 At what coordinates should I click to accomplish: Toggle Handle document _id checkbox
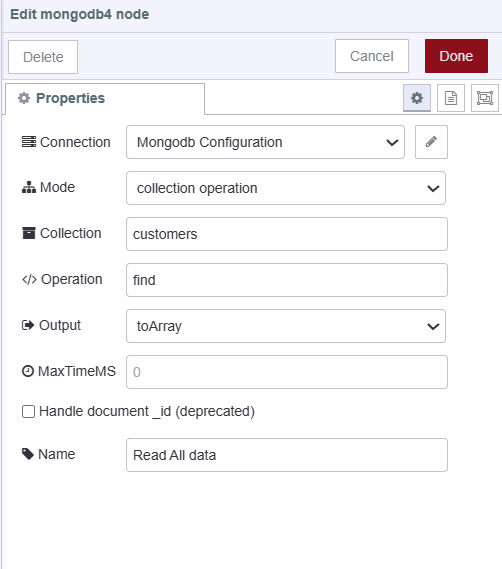(x=28, y=412)
